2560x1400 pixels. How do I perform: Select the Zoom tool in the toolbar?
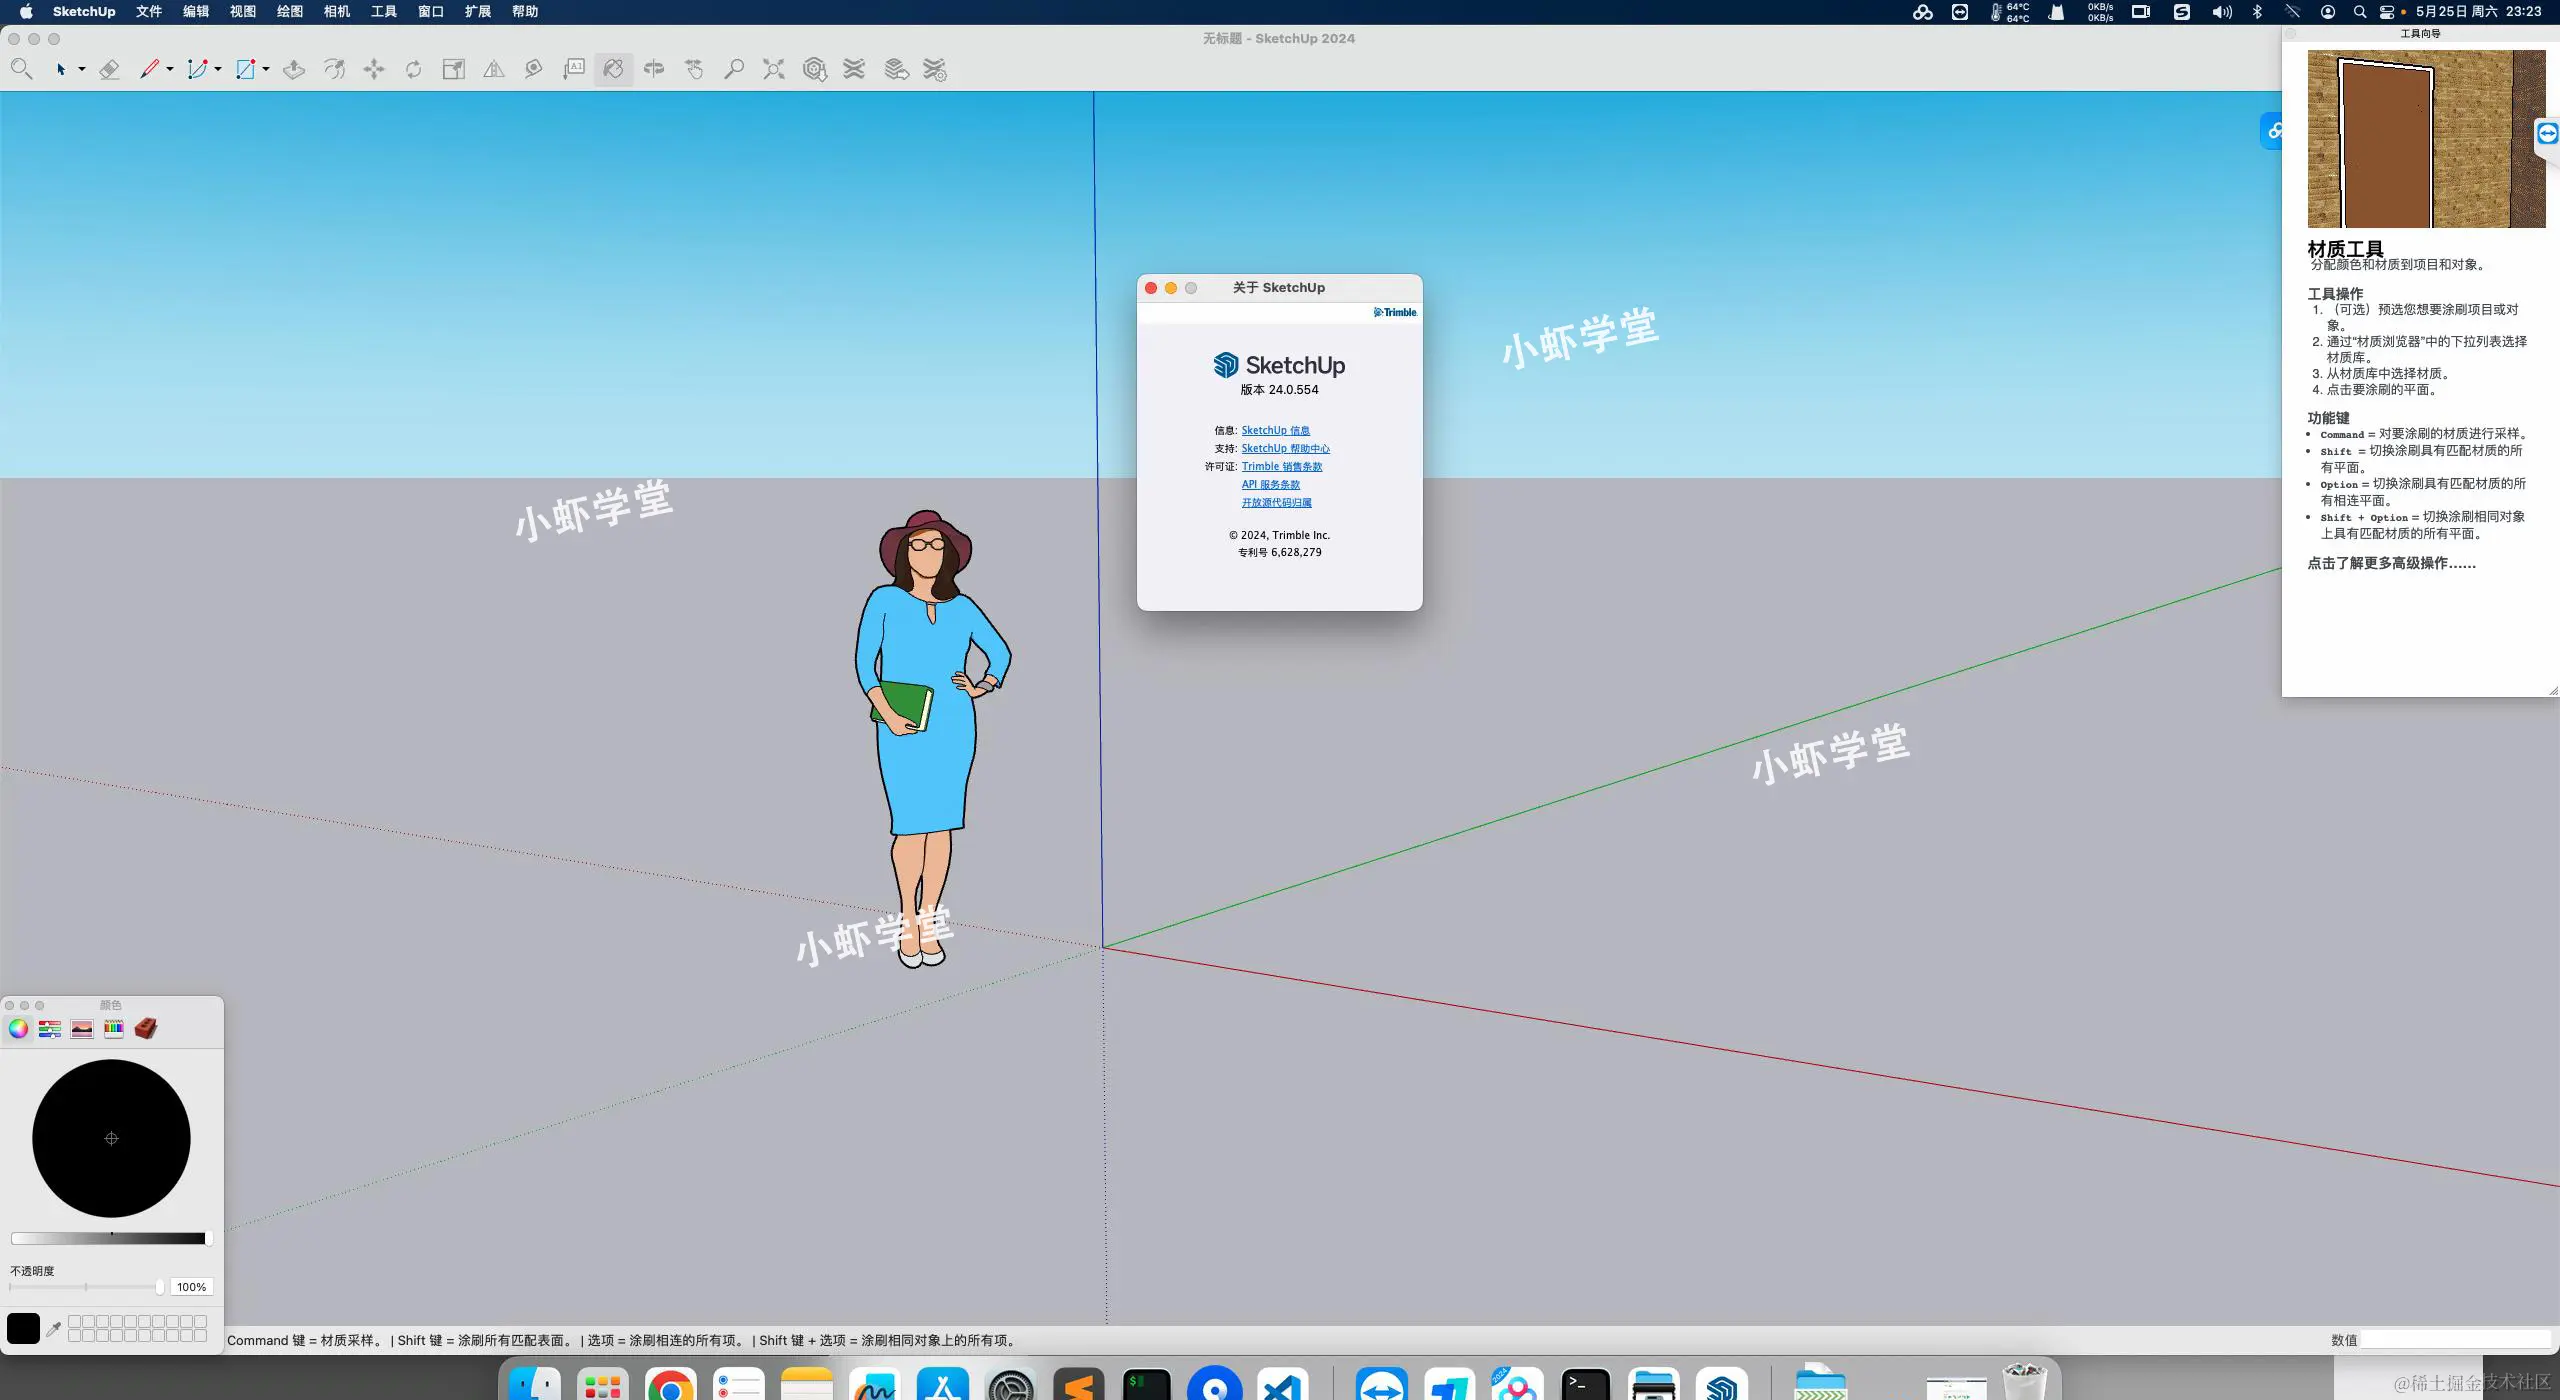[x=735, y=69]
